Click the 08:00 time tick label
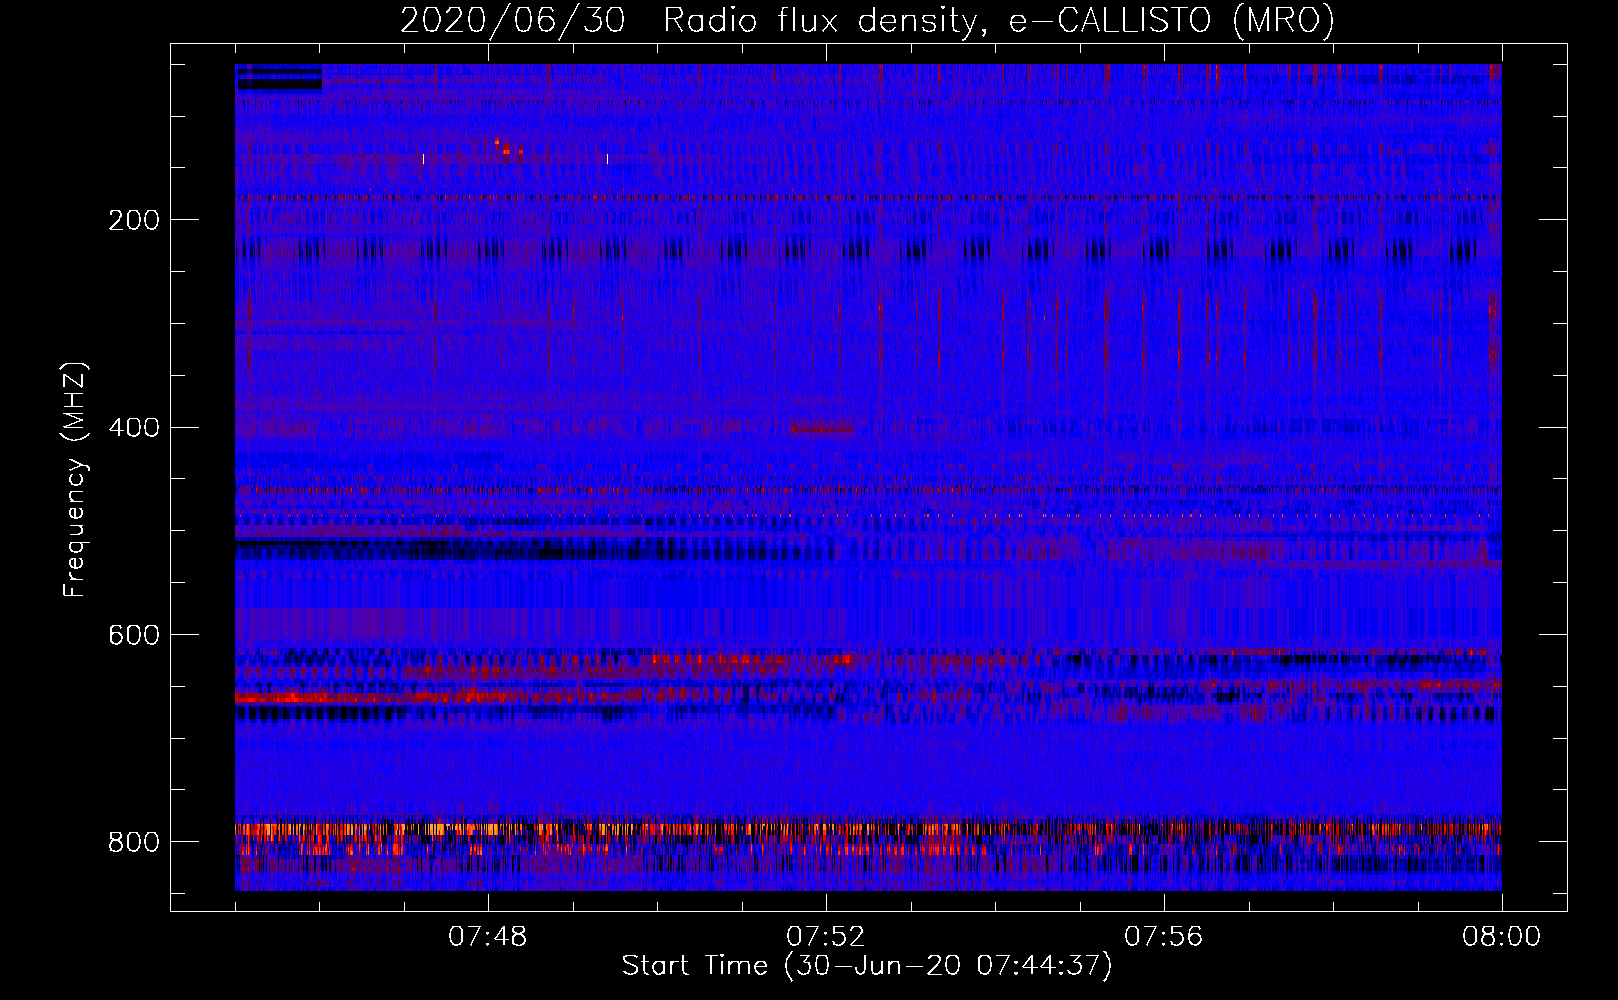 click(x=1502, y=937)
